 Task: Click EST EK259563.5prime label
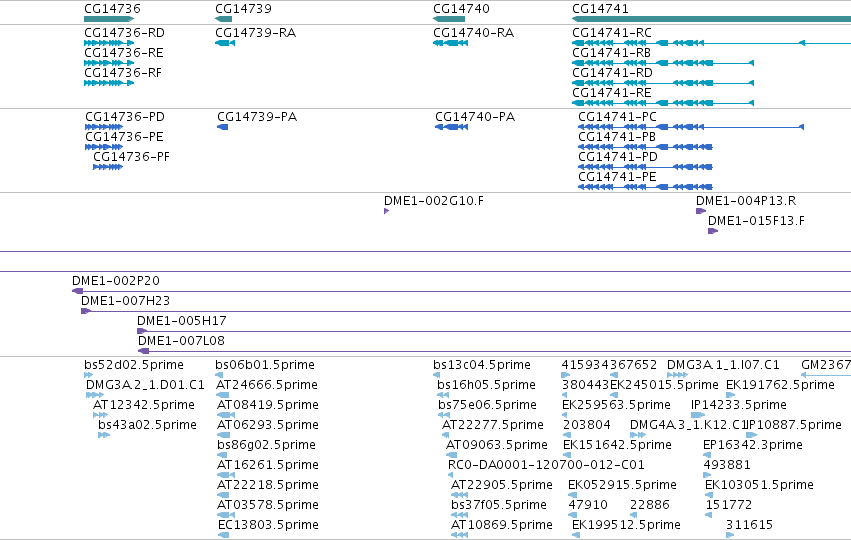point(617,405)
